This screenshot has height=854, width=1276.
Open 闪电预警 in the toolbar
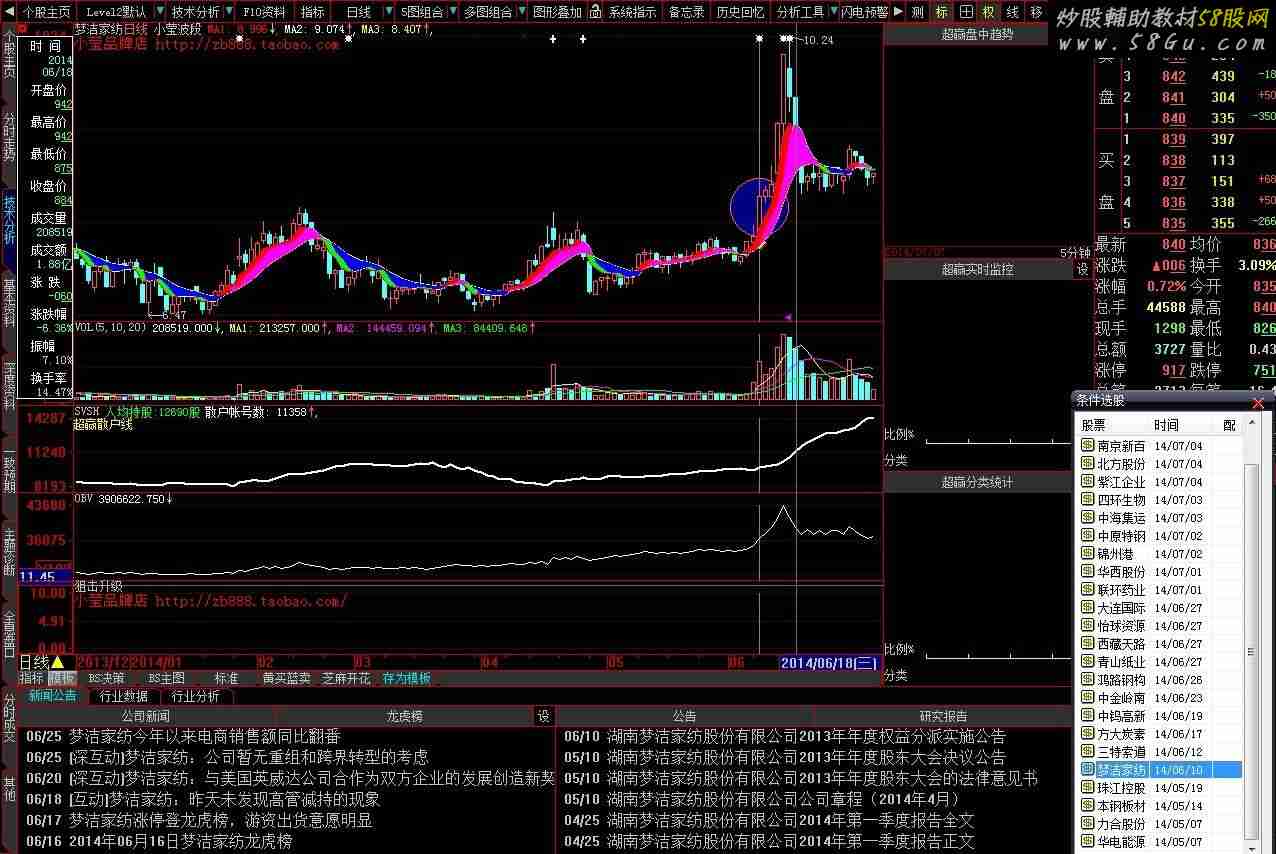(x=864, y=12)
